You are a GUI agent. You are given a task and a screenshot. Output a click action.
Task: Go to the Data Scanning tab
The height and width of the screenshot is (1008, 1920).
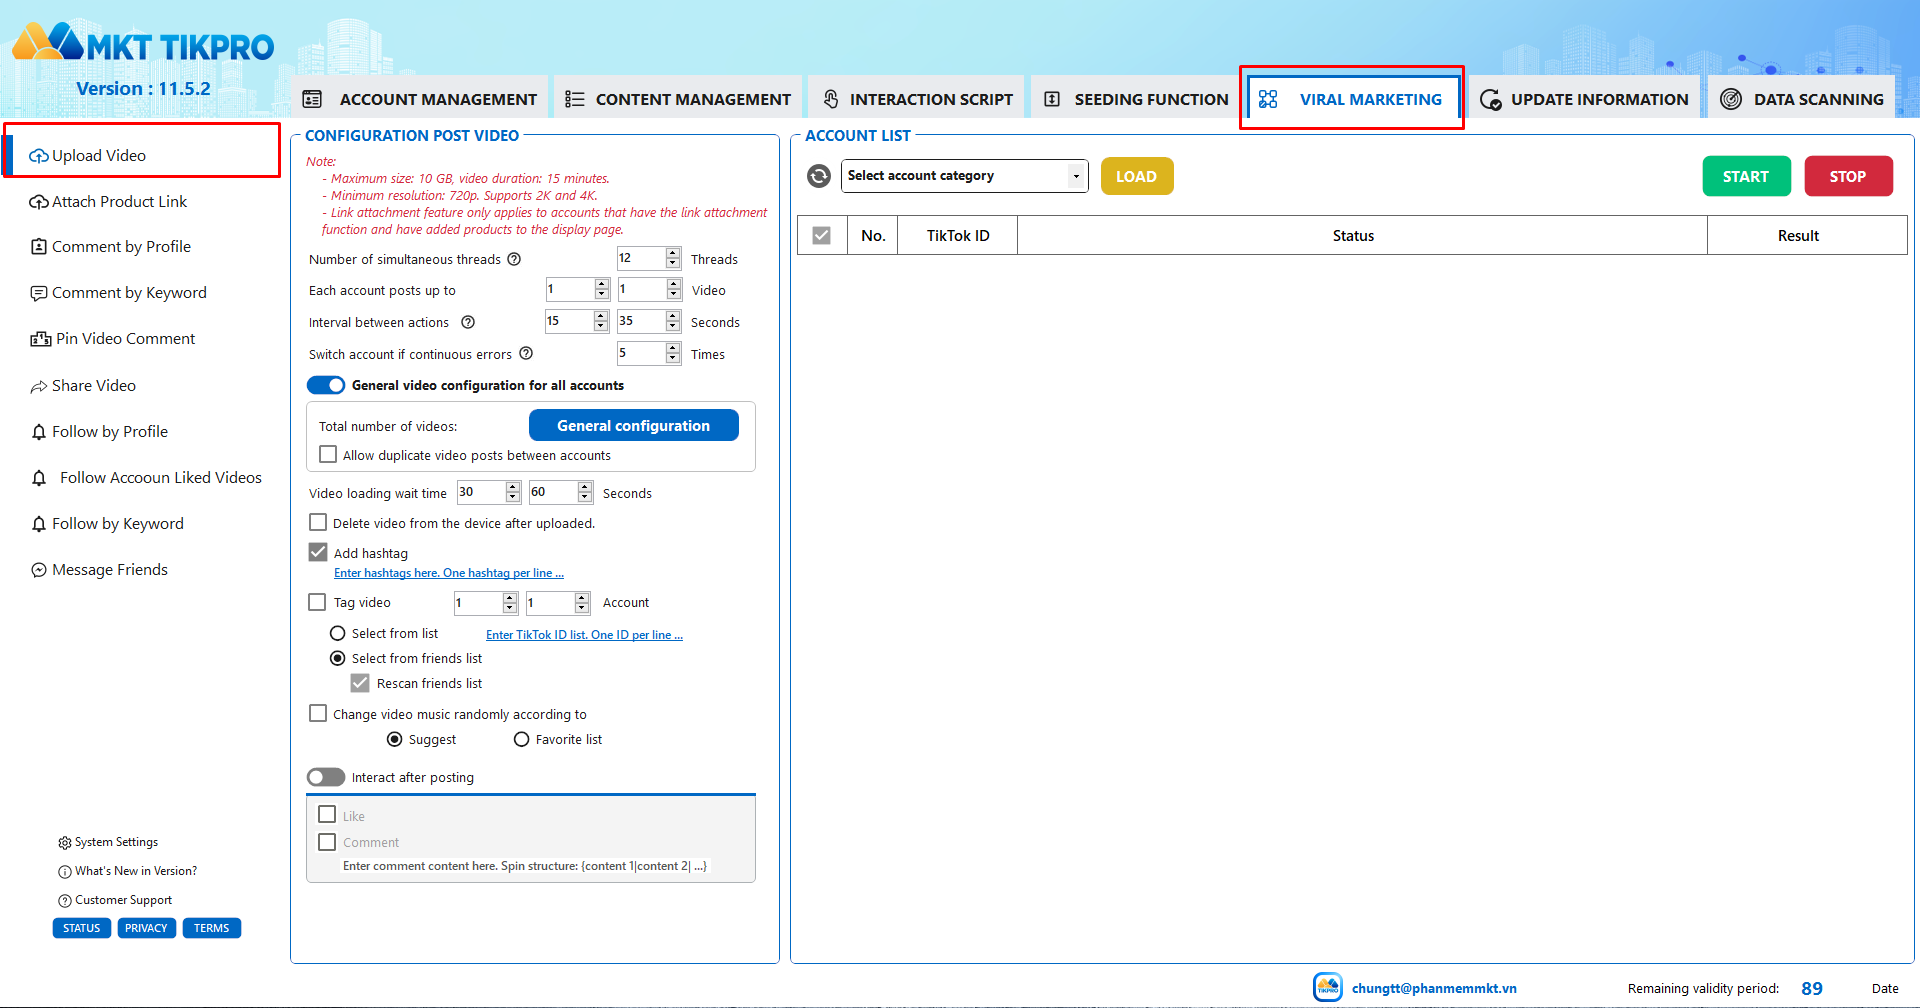coord(1802,99)
